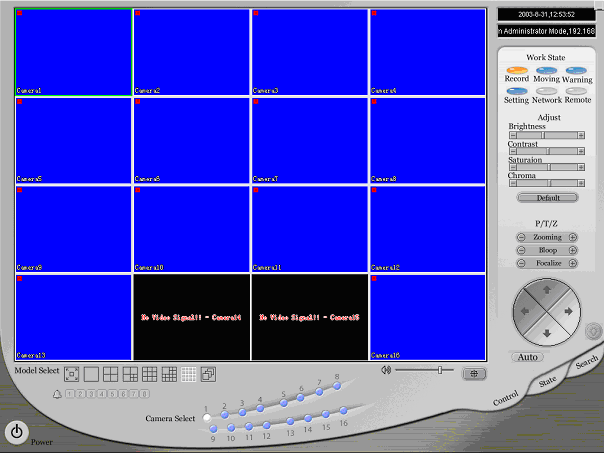The width and height of the screenshot is (604, 453).
Task: Click the Power button
Action: [x=17, y=432]
